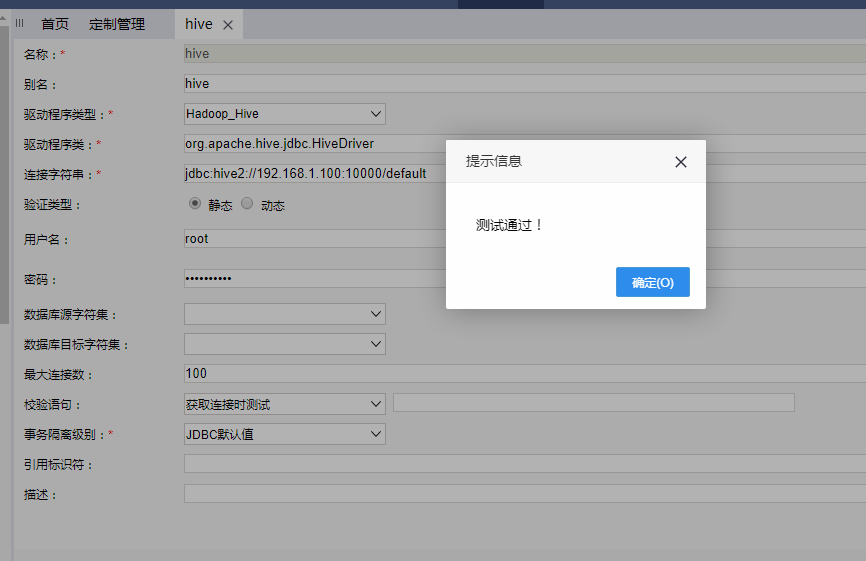Open the 驱动程序类型 Hadoop_Hive dropdown
The width and height of the screenshot is (866, 561).
284,114
